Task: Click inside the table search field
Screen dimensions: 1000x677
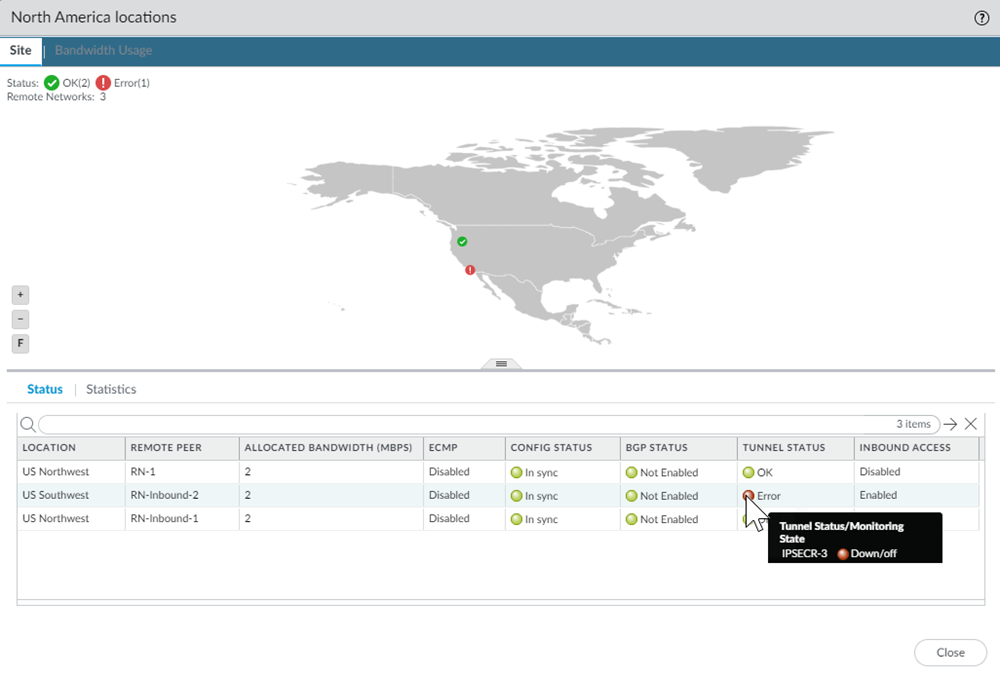Action: click(x=400, y=423)
